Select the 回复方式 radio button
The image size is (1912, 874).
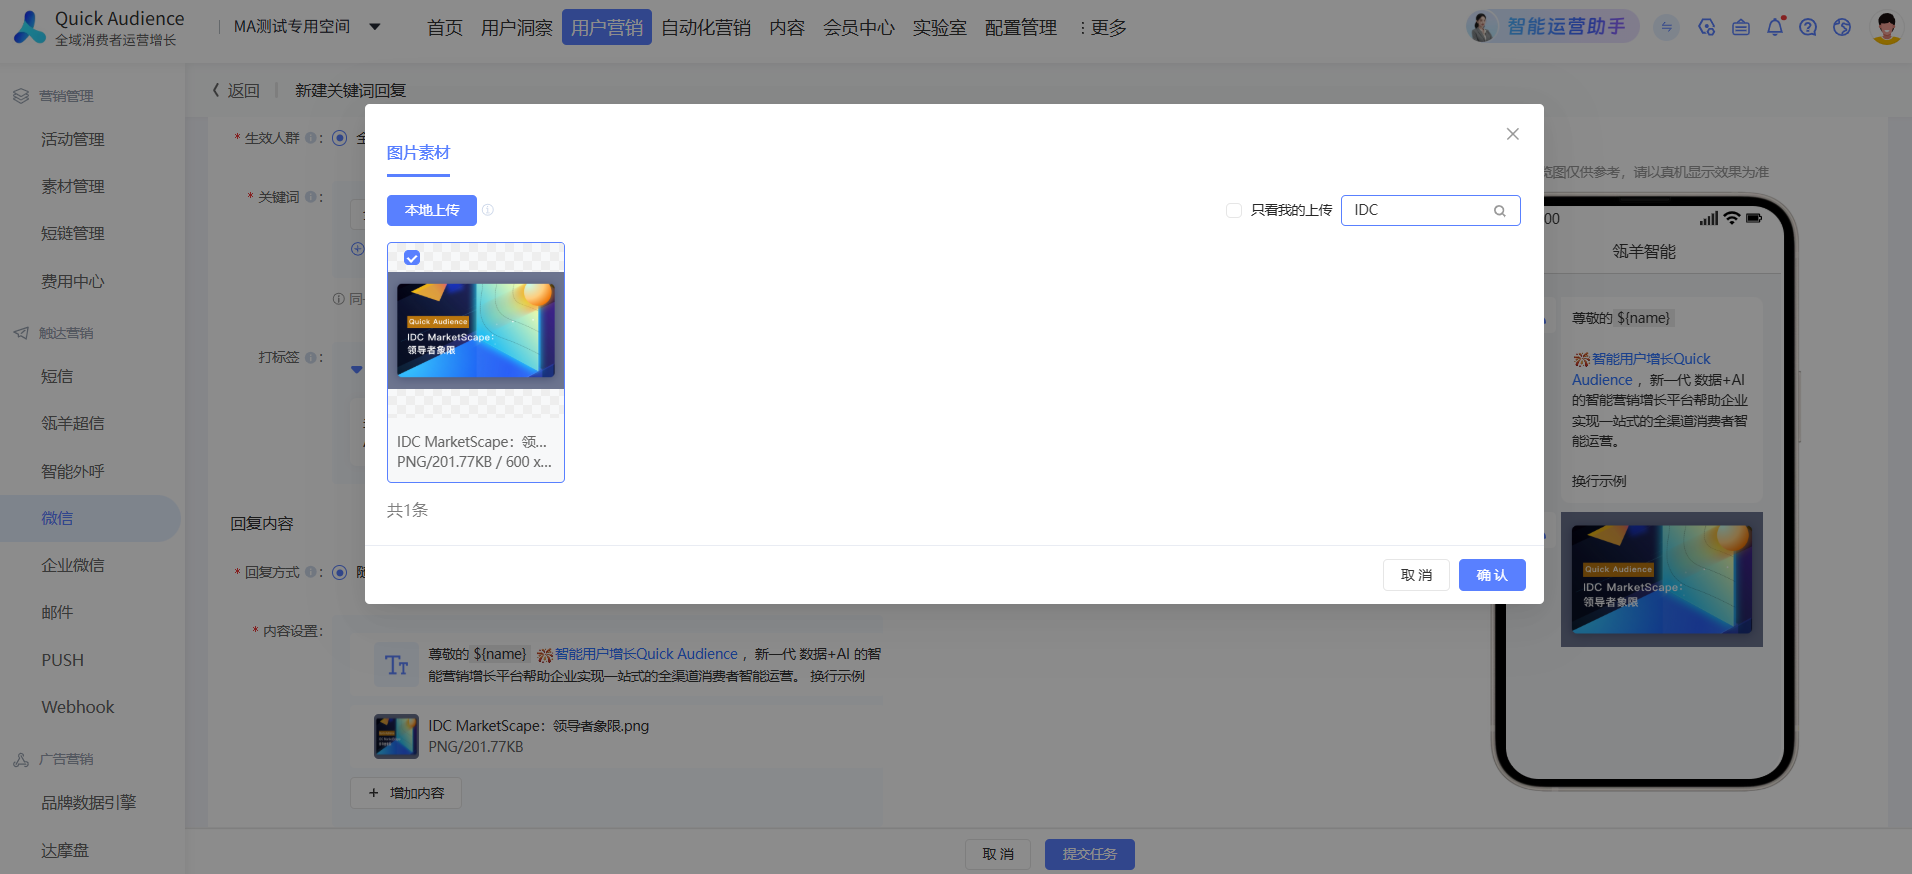(340, 572)
